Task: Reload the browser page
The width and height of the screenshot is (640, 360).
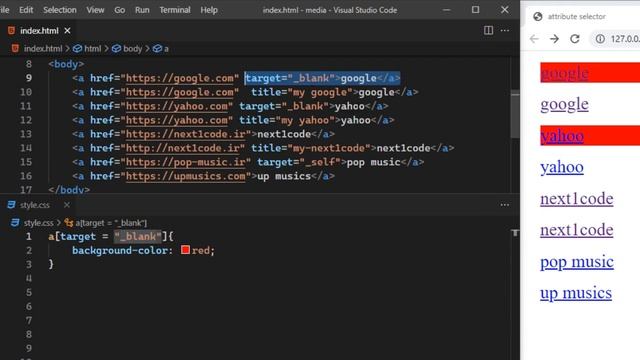Action: [x=575, y=39]
